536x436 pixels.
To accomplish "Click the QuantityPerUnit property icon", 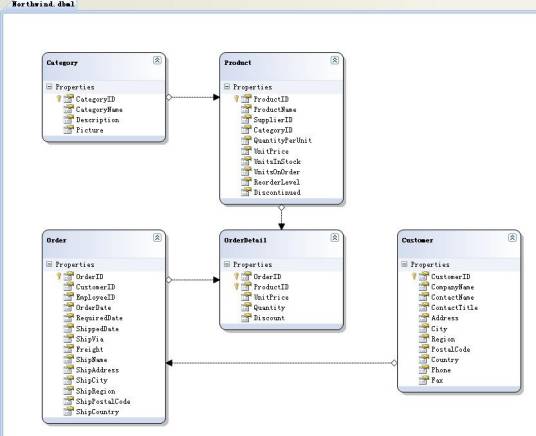I will [x=246, y=140].
